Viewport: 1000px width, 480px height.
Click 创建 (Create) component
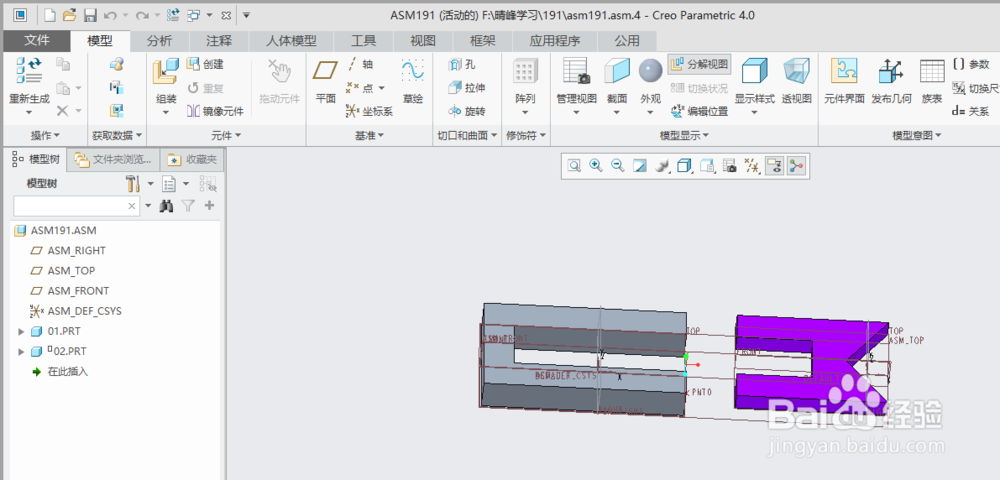click(x=205, y=64)
